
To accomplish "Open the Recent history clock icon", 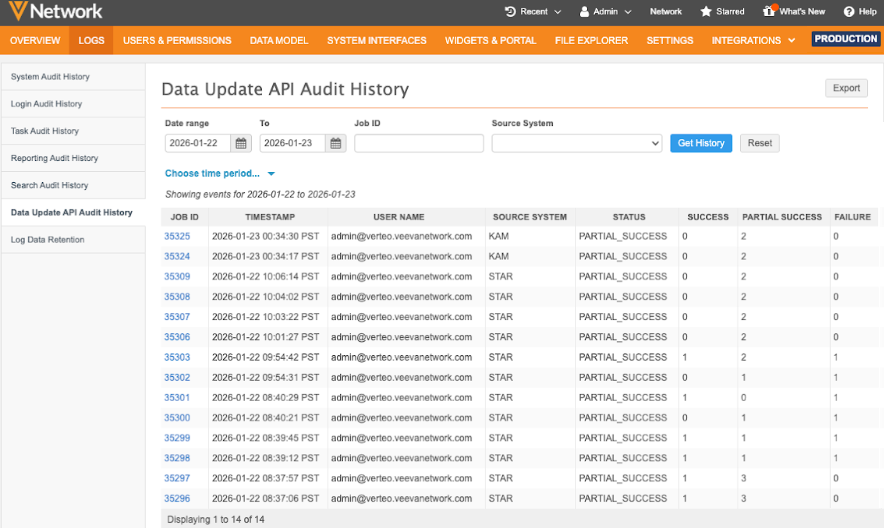I will 511,12.
